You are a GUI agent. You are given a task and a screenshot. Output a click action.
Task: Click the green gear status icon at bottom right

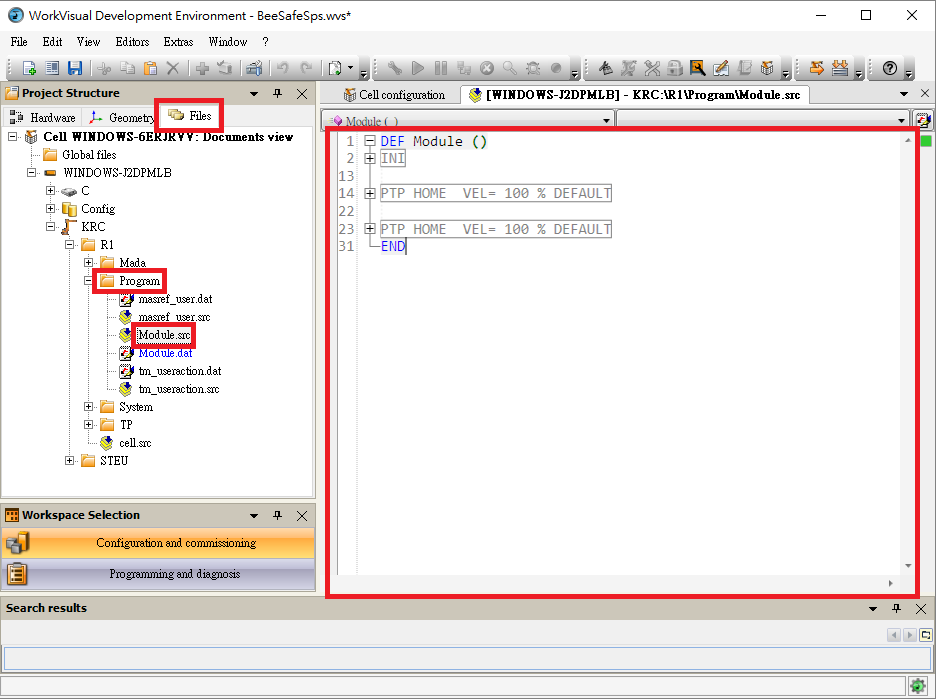click(917, 685)
